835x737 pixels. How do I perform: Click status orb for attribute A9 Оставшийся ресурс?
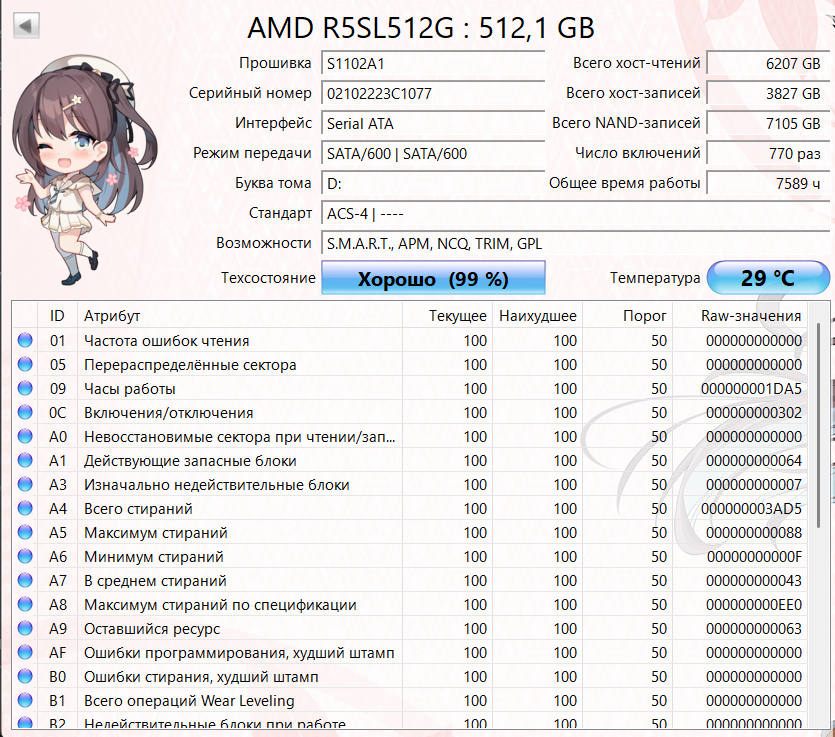25,629
